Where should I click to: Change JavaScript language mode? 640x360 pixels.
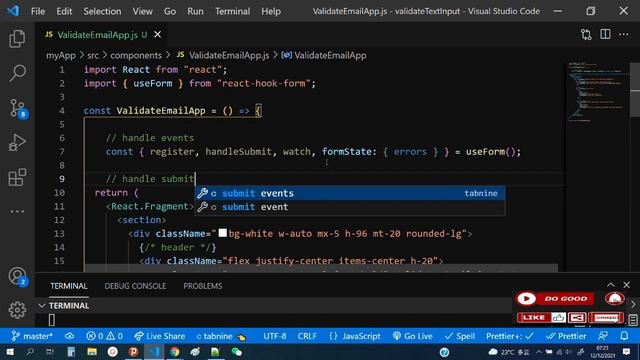pyautogui.click(x=355, y=336)
